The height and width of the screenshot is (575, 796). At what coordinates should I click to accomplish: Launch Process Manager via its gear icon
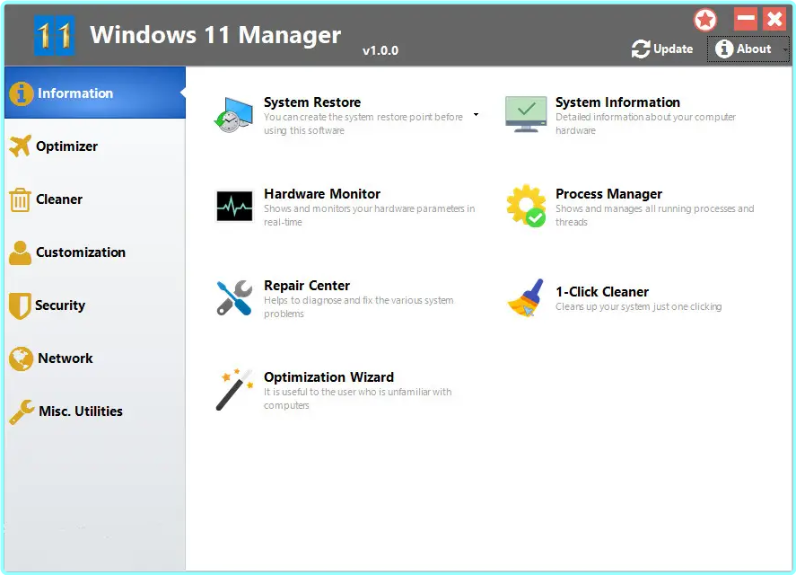click(526, 206)
